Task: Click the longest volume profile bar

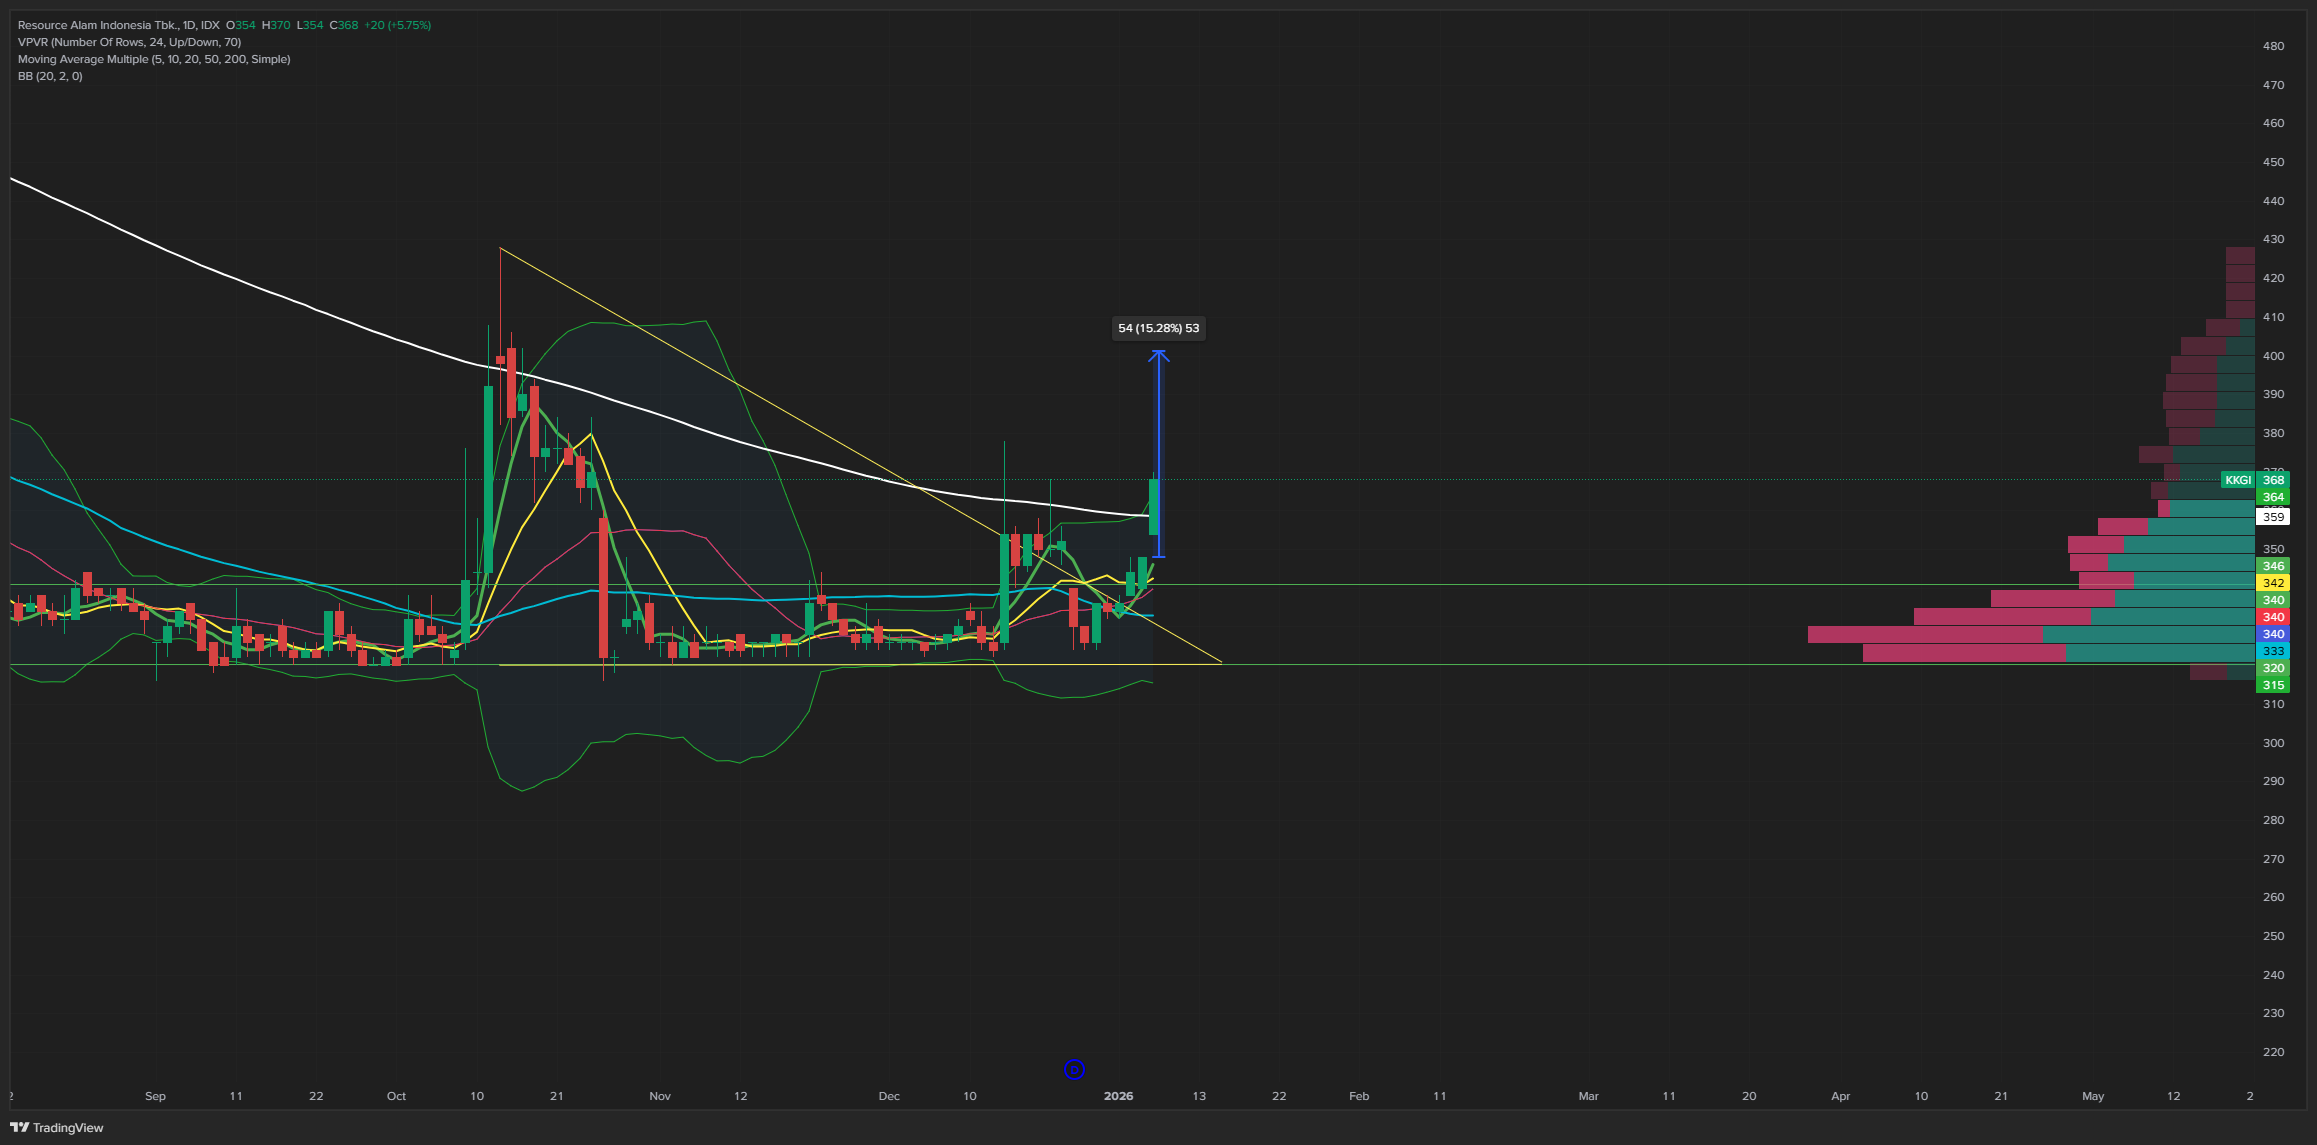Action: (x=2030, y=634)
